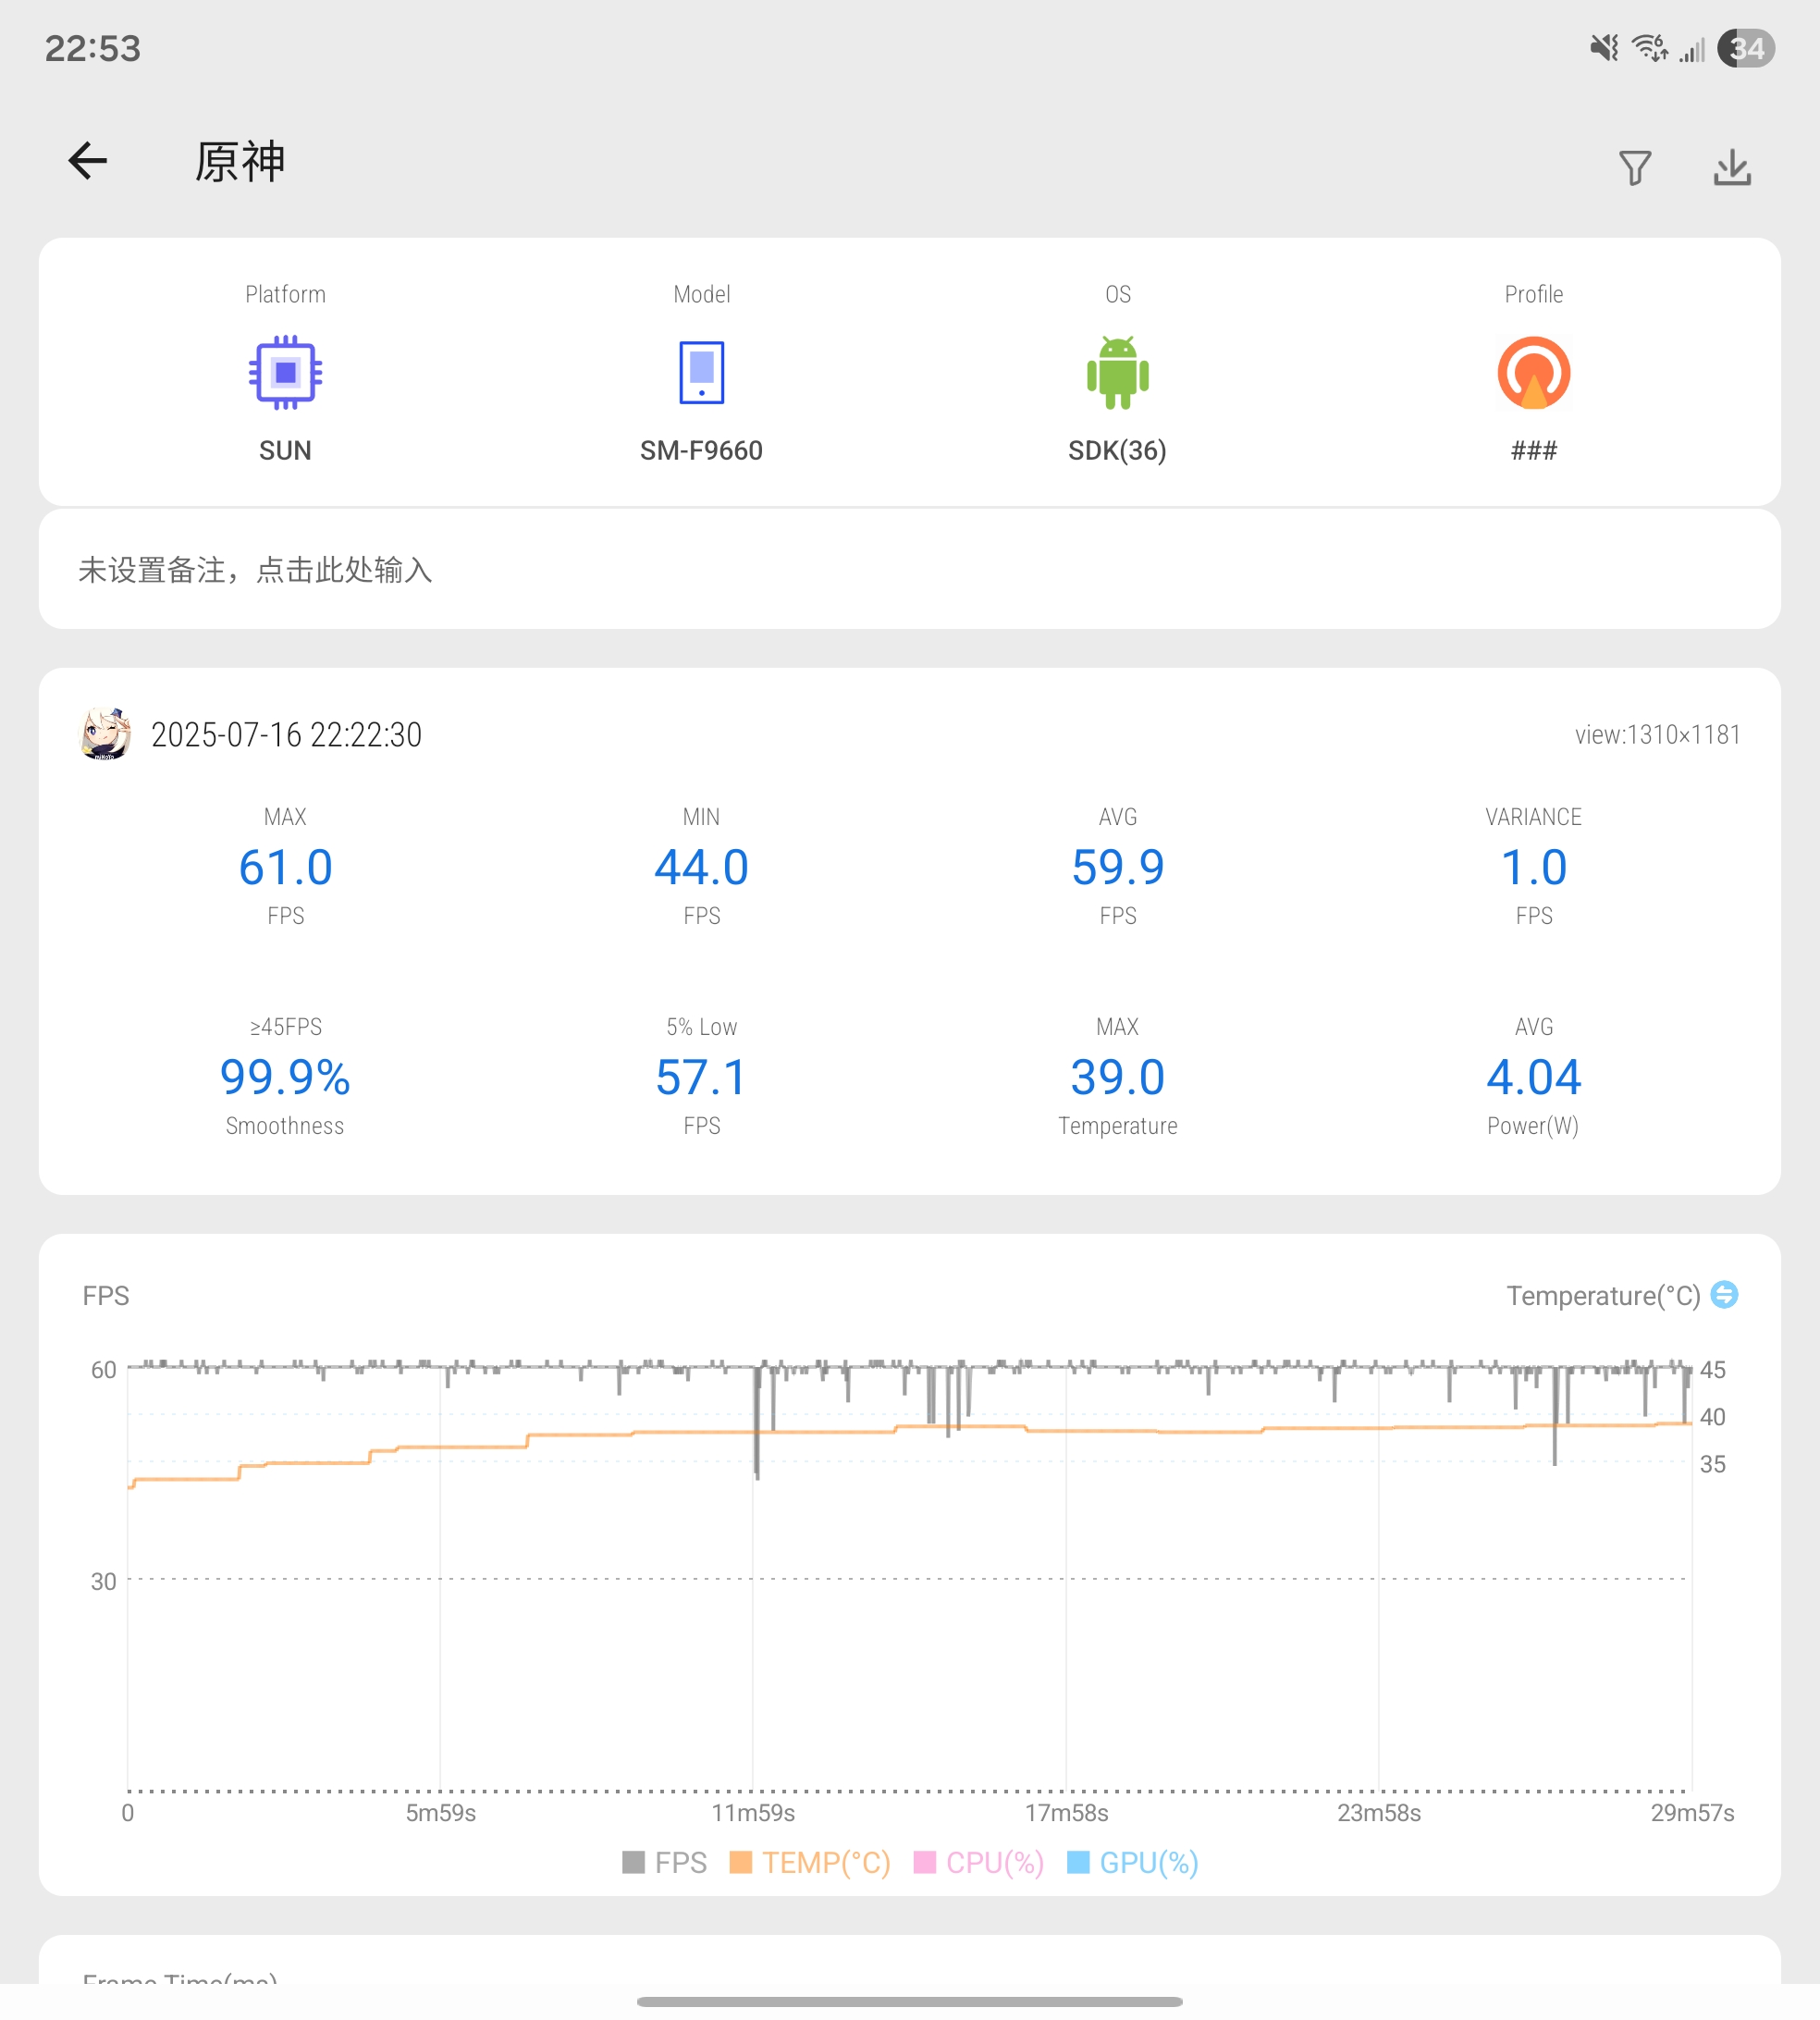
Task: Tap the 17m58s time axis marker
Action: [1067, 1813]
